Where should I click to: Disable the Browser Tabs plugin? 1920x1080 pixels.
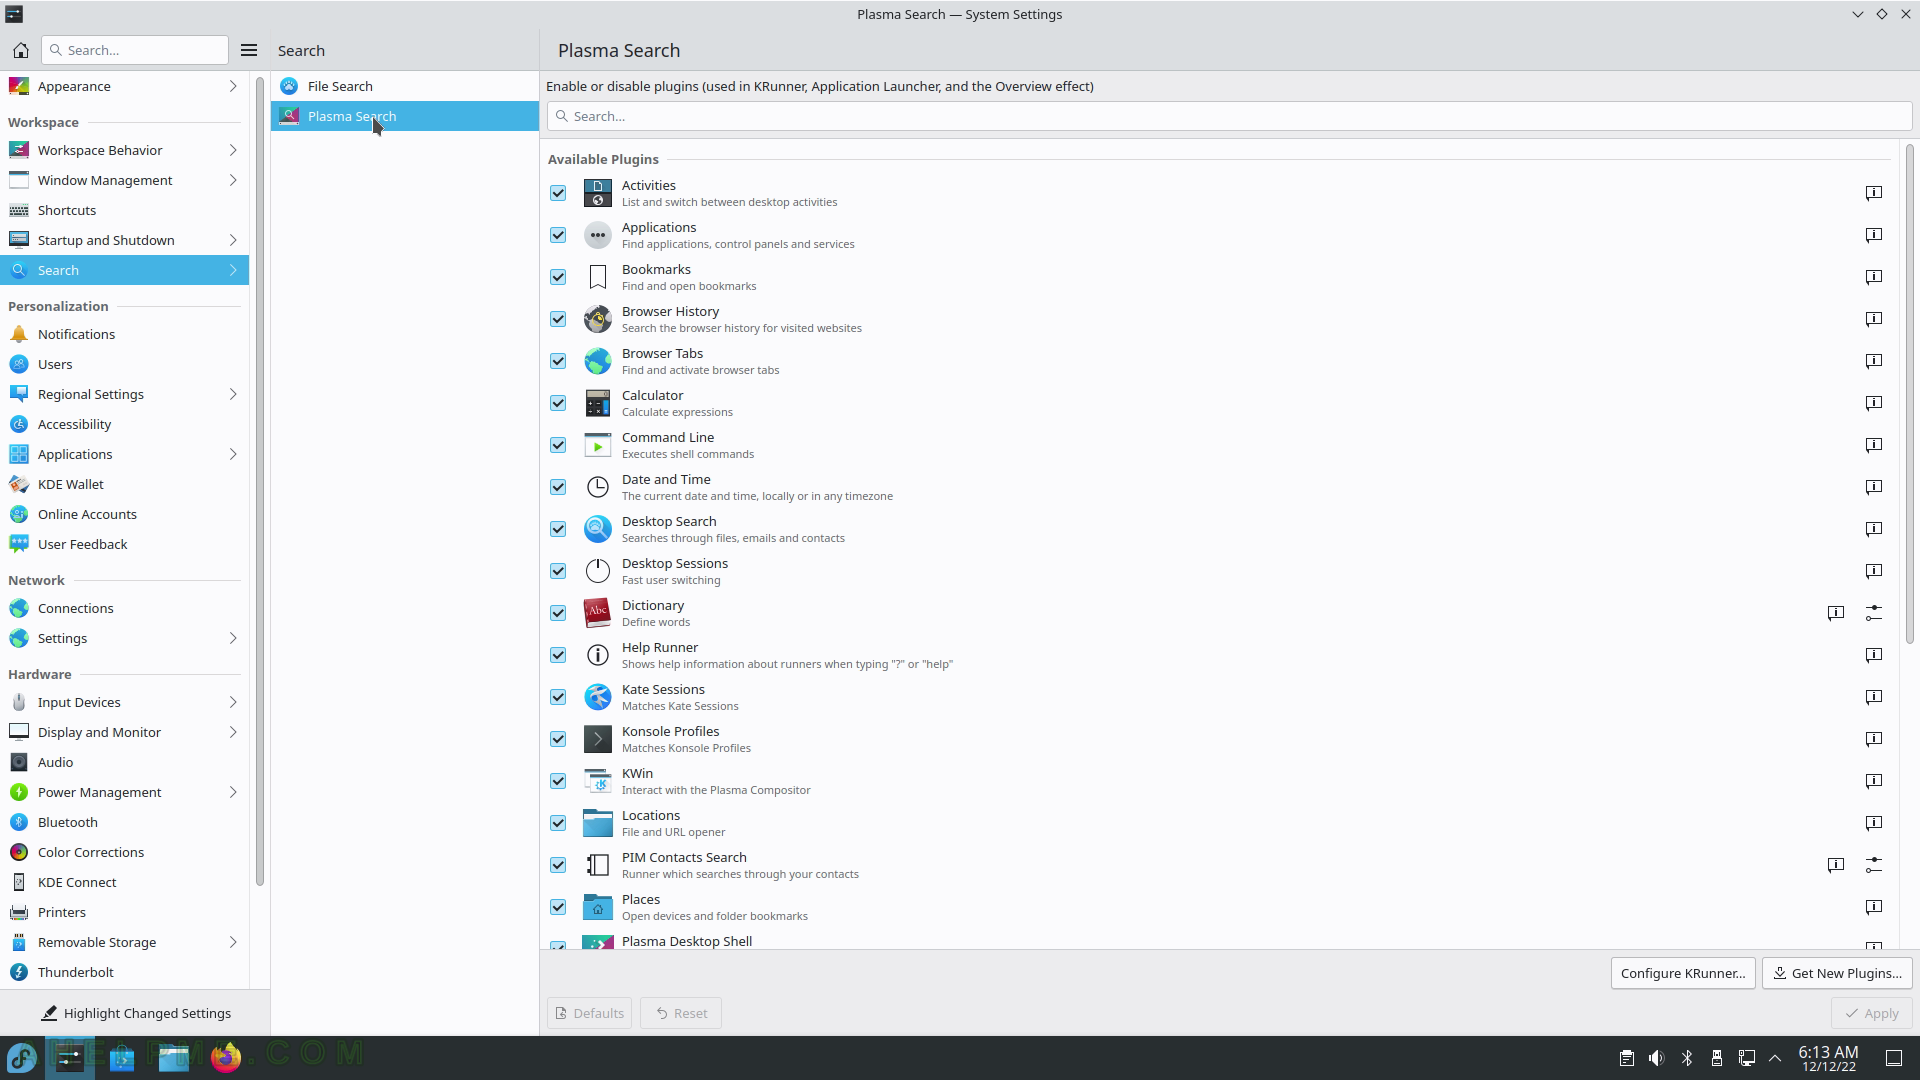558,361
